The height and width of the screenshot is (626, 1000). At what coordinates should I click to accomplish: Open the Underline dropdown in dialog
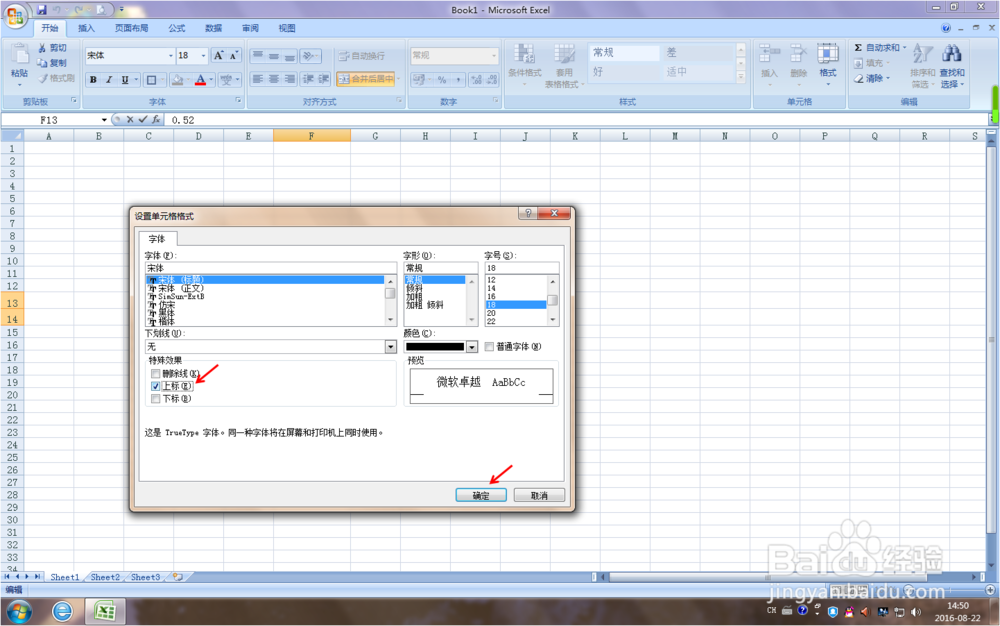tap(390, 347)
